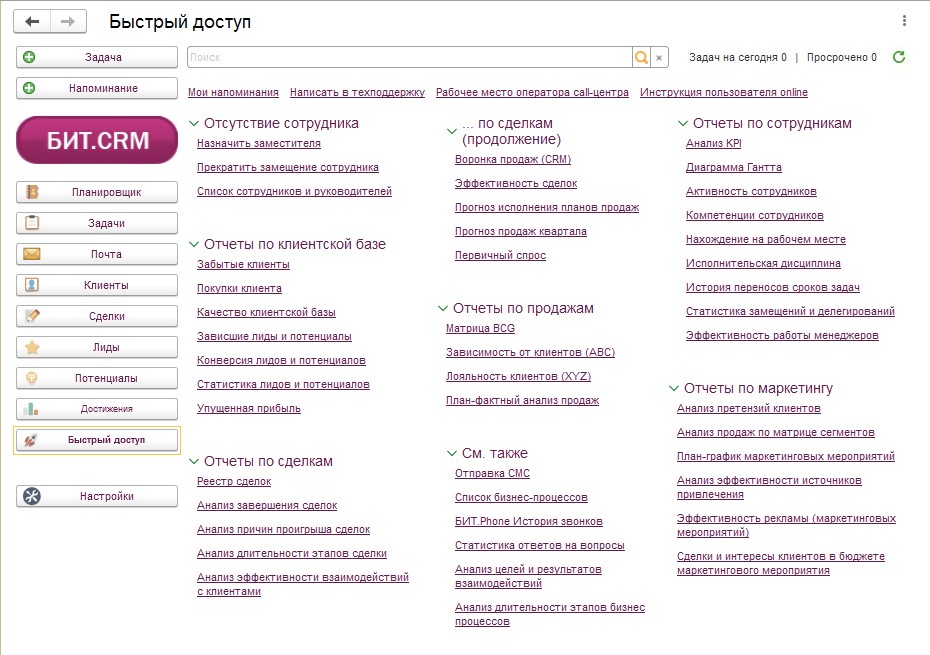Collapse the Отчеты по маркетингу section
Viewport: 930px width, 655px height.
click(674, 388)
